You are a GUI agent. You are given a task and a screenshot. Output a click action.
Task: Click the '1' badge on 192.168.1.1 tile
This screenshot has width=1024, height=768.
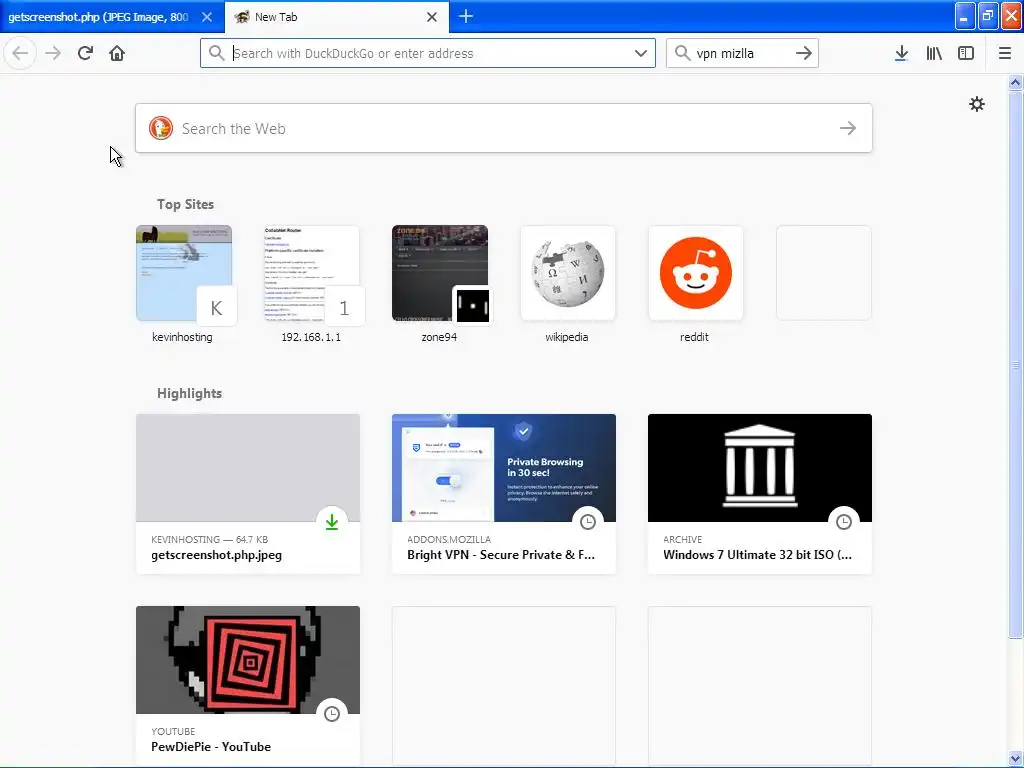coord(344,308)
